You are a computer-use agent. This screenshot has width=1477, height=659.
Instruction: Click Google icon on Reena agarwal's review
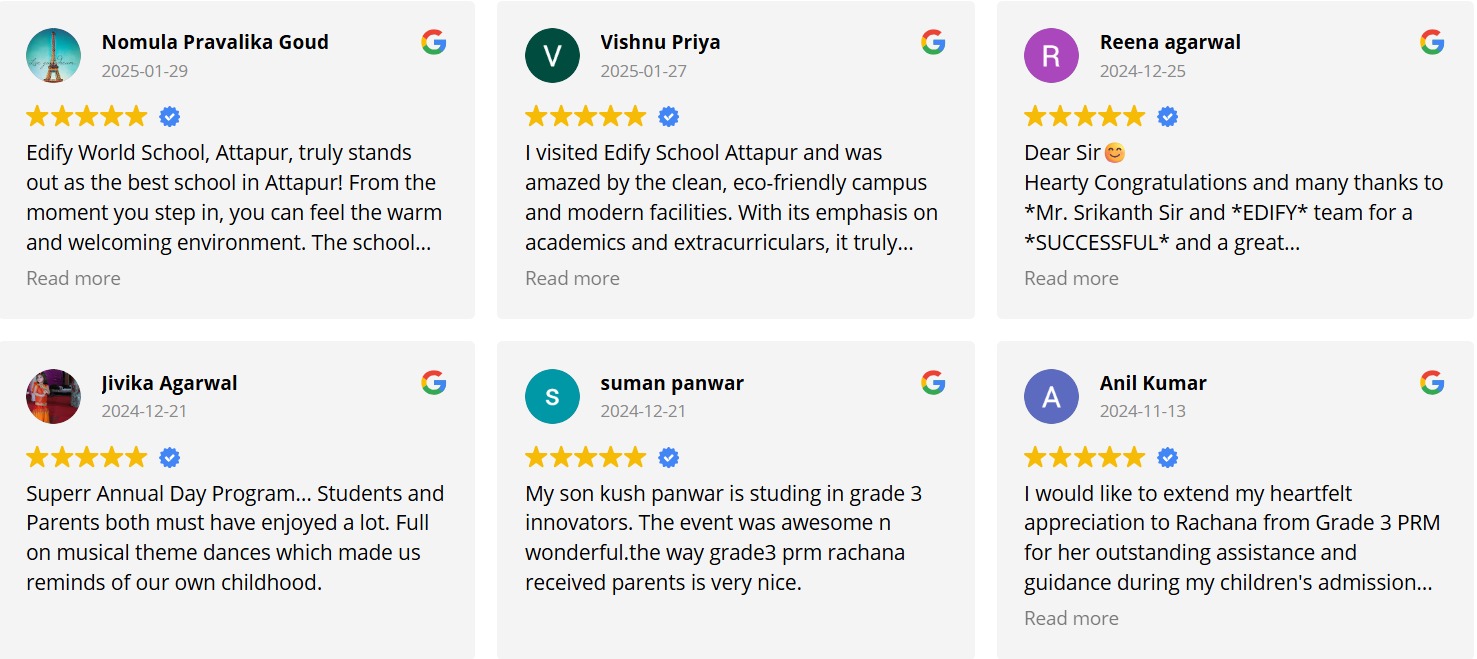(x=1432, y=42)
